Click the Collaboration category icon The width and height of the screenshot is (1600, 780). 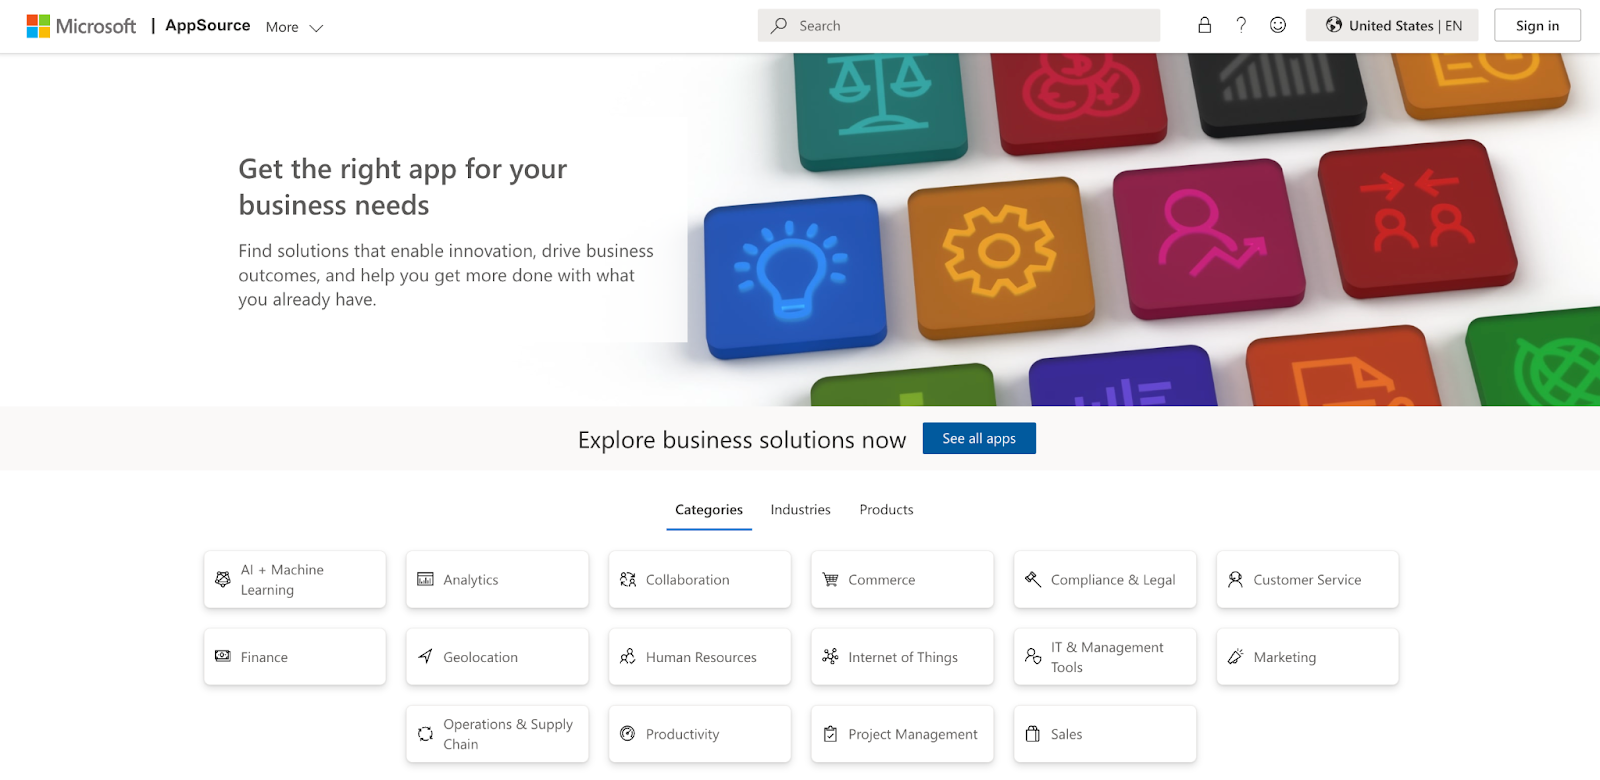(x=628, y=579)
